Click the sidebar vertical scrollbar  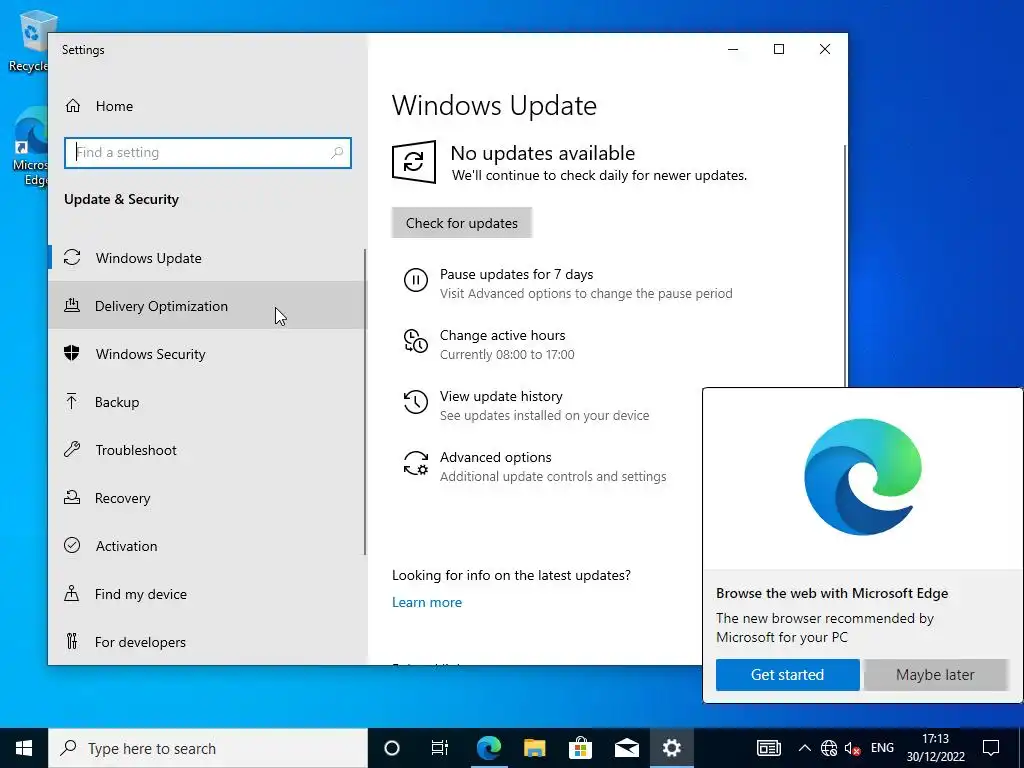tap(364, 402)
